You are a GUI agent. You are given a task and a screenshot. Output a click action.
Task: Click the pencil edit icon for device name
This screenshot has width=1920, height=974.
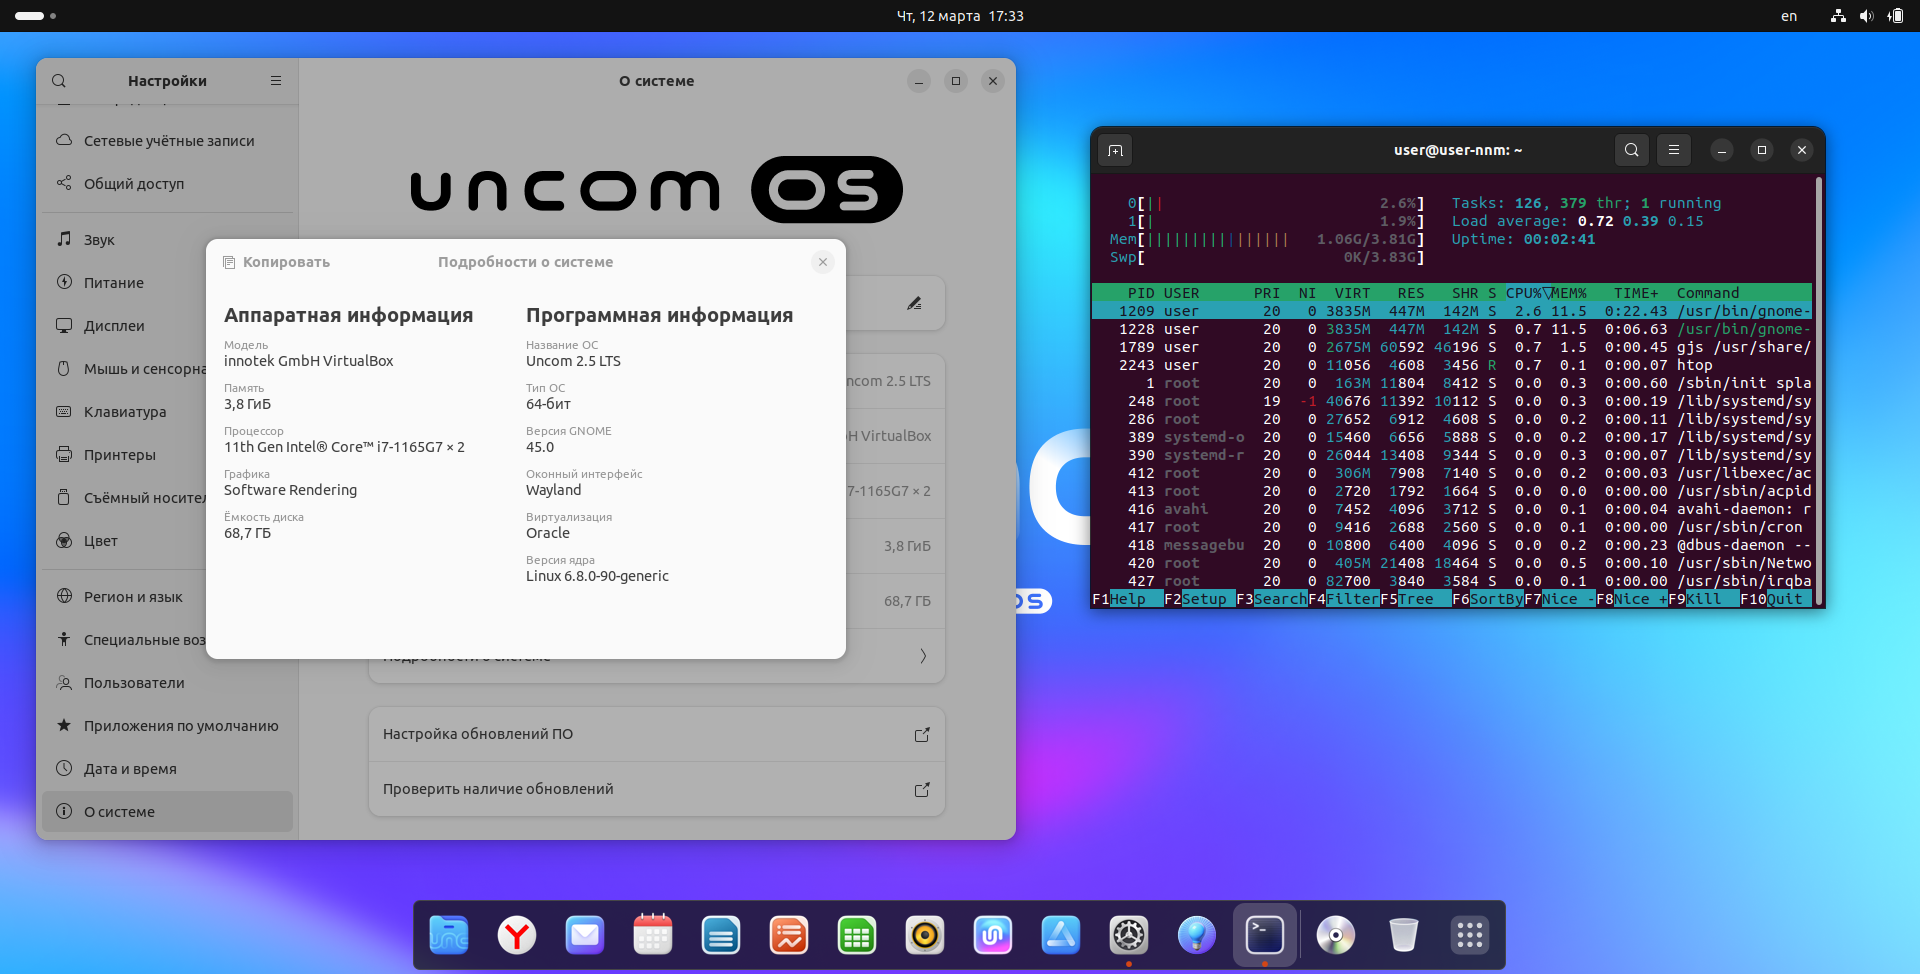tap(914, 303)
